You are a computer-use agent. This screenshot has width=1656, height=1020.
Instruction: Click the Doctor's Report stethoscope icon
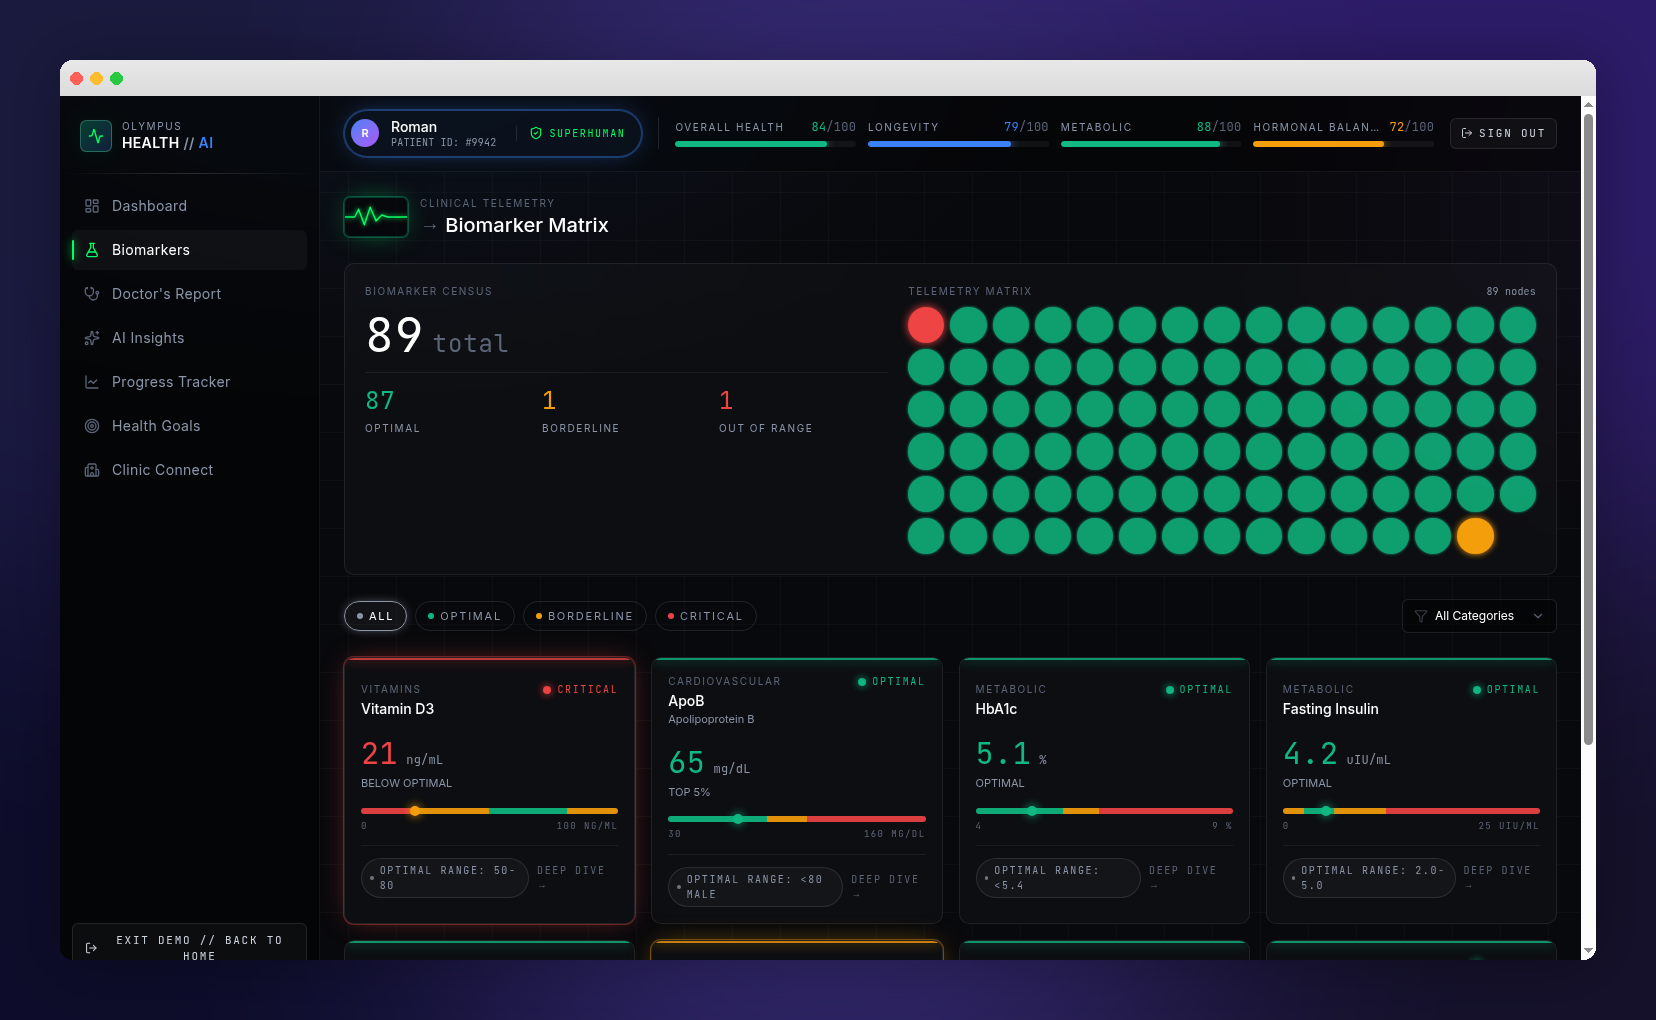[x=92, y=294]
